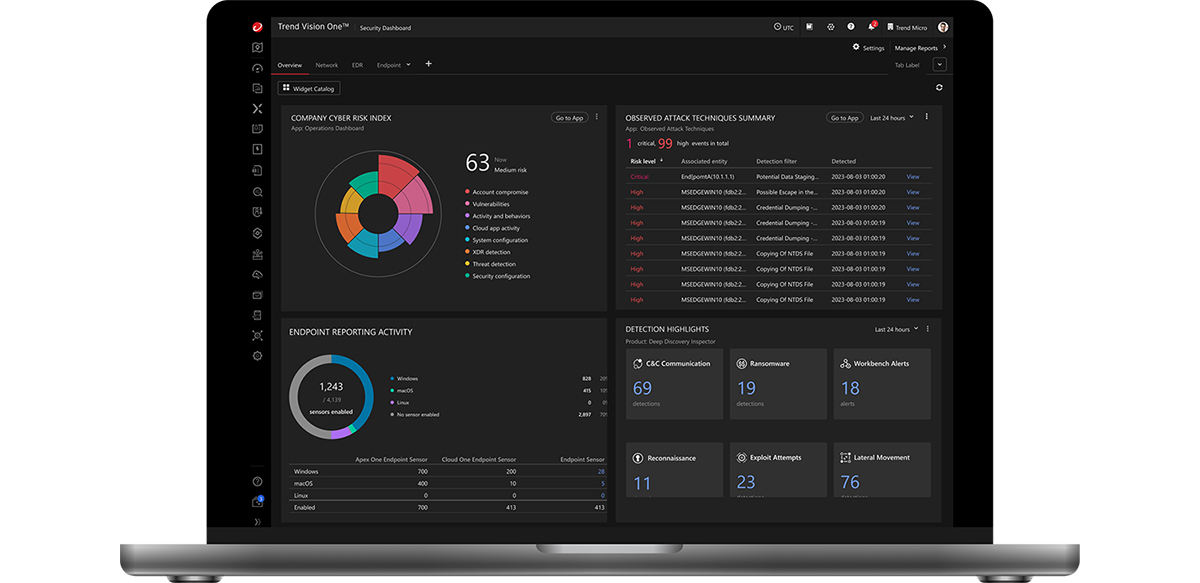1200x583 pixels.
Task: Change Observed Attack Techniques Last 24 hours range
Action: pos(892,118)
